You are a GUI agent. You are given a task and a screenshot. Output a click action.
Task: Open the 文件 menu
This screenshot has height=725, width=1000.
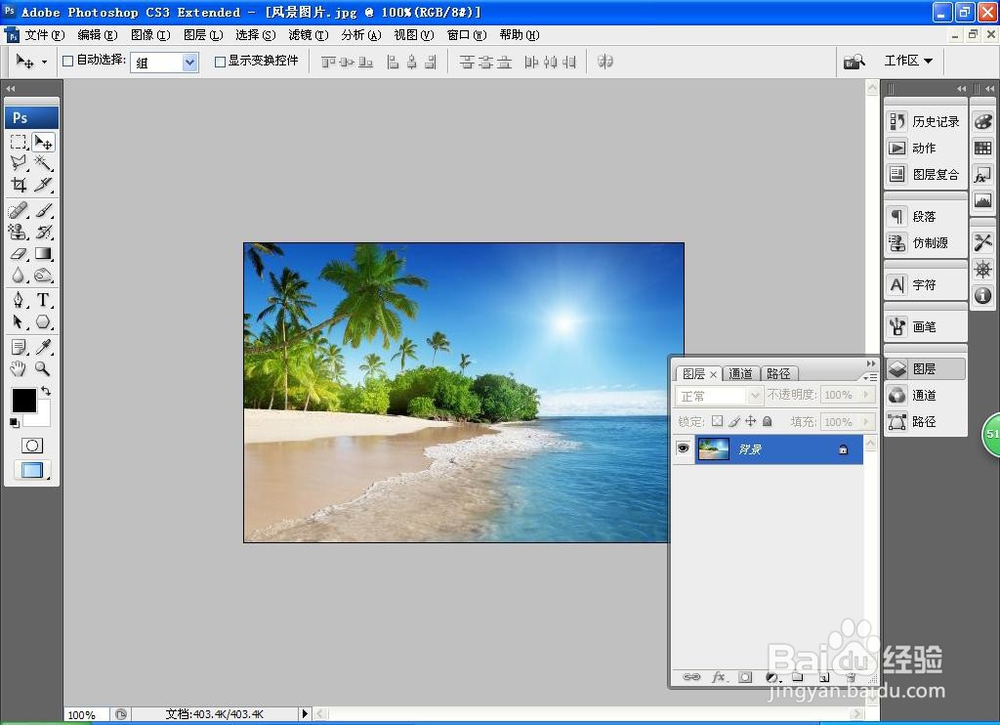pos(45,35)
